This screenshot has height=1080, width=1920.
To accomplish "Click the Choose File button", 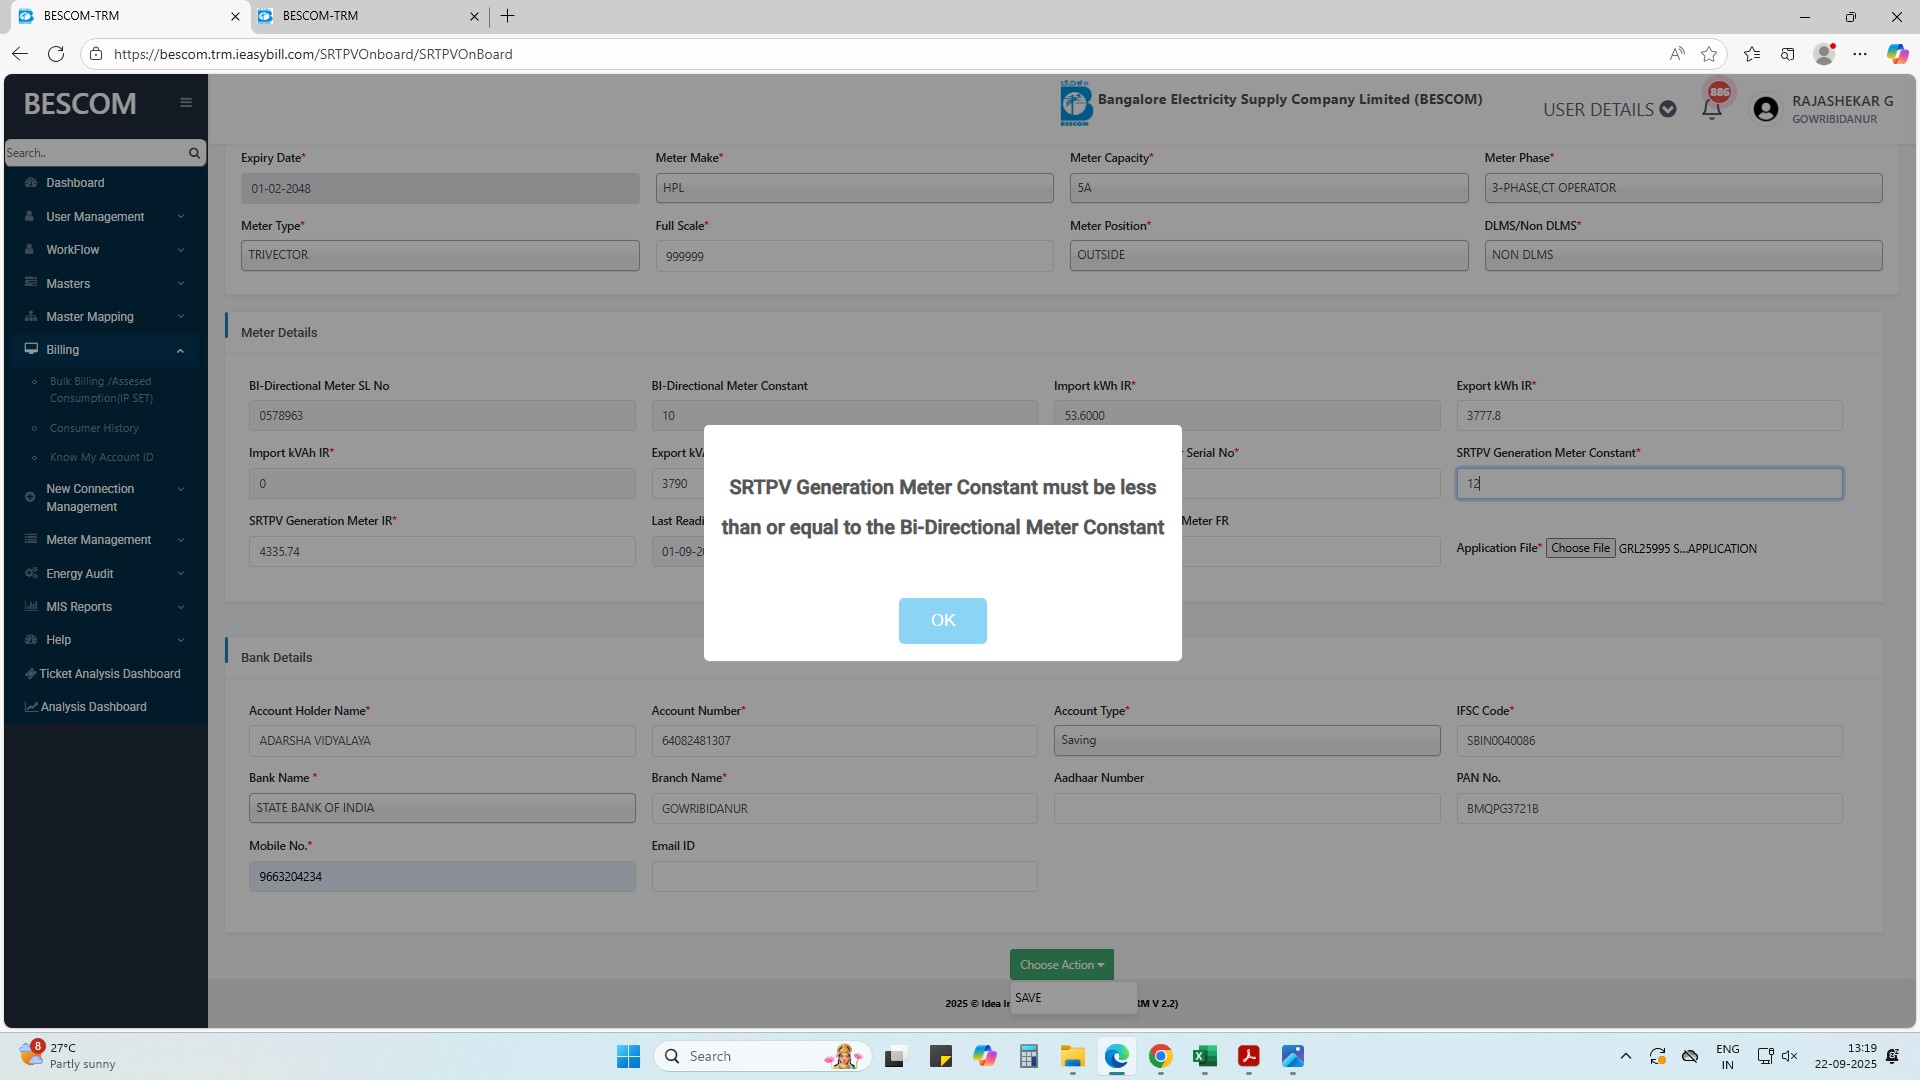I will 1580,548.
